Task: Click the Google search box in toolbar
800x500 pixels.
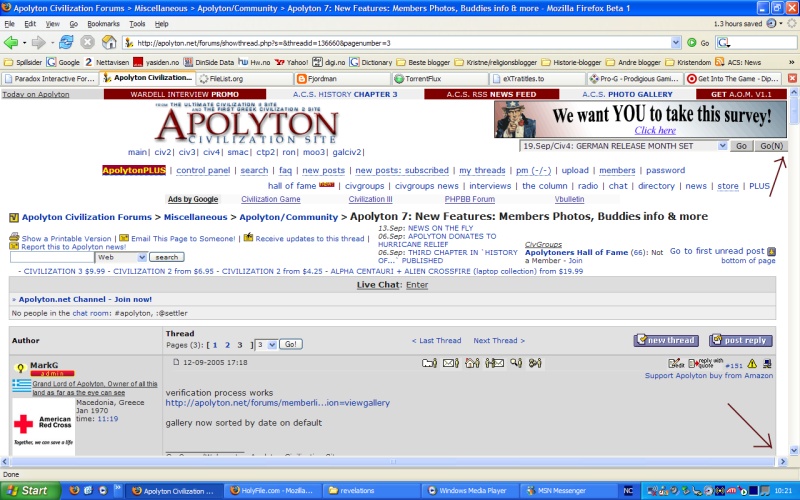Action: pos(763,43)
